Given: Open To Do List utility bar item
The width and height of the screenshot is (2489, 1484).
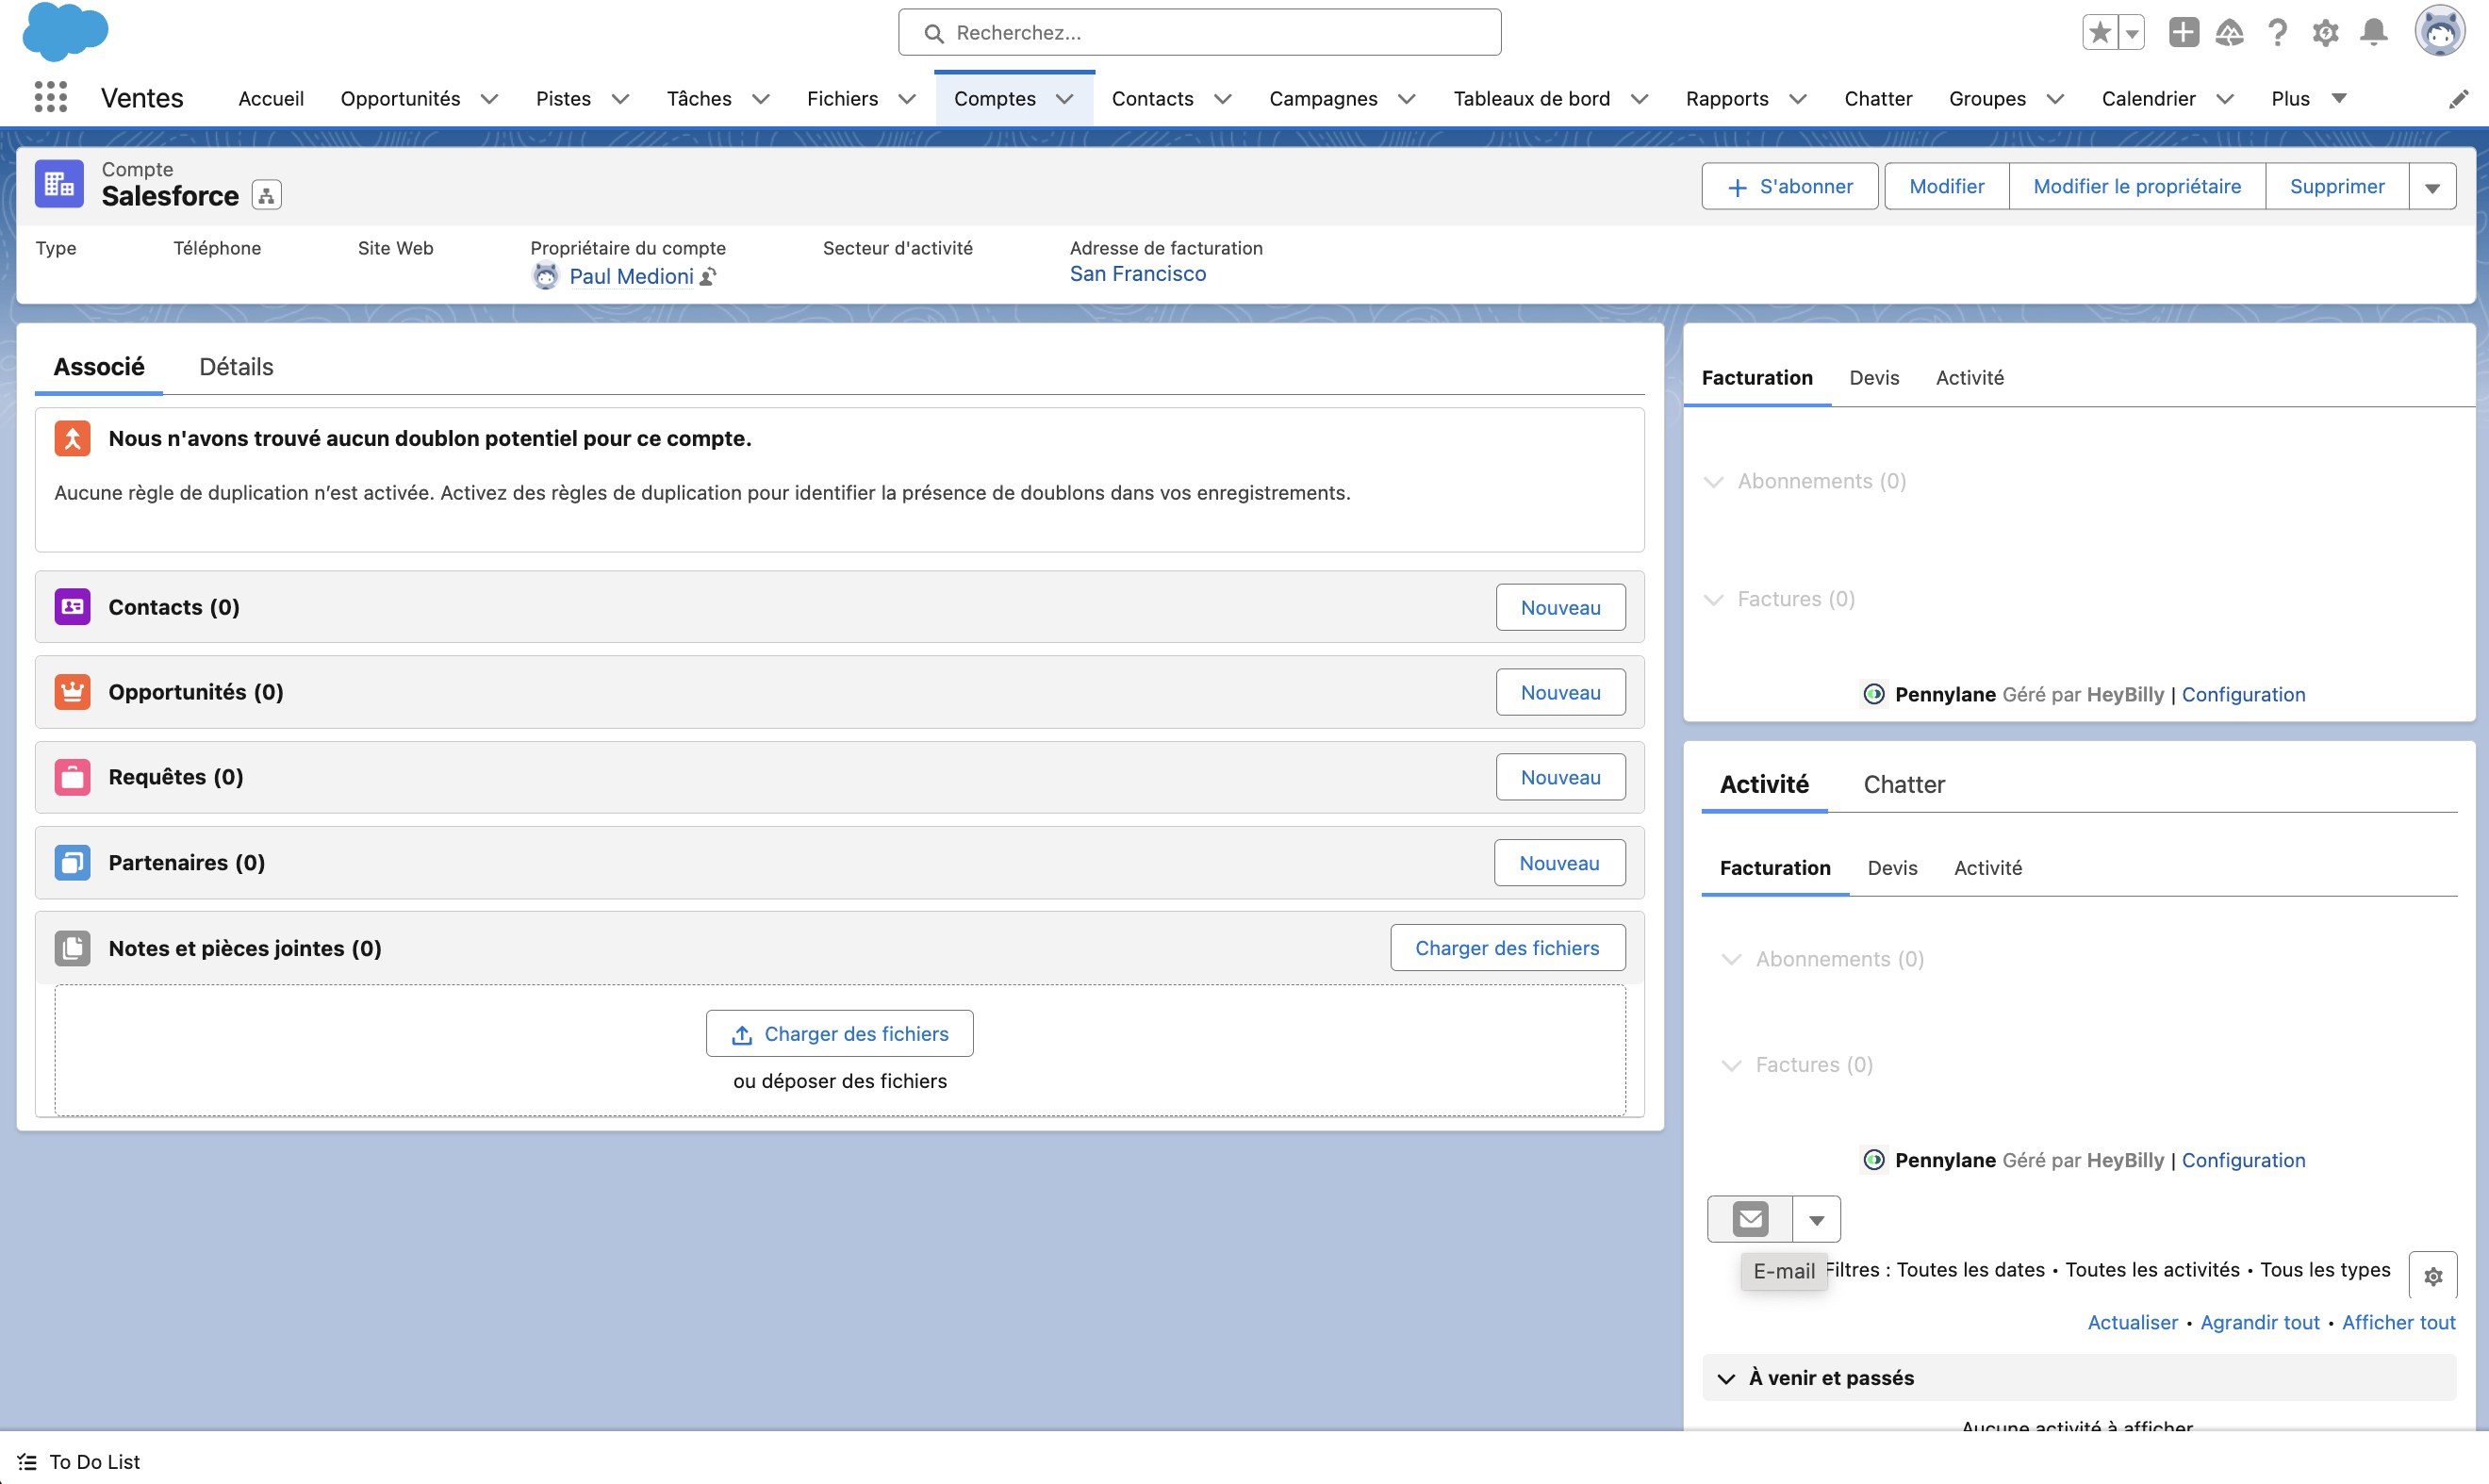Looking at the screenshot, I should [80, 1462].
